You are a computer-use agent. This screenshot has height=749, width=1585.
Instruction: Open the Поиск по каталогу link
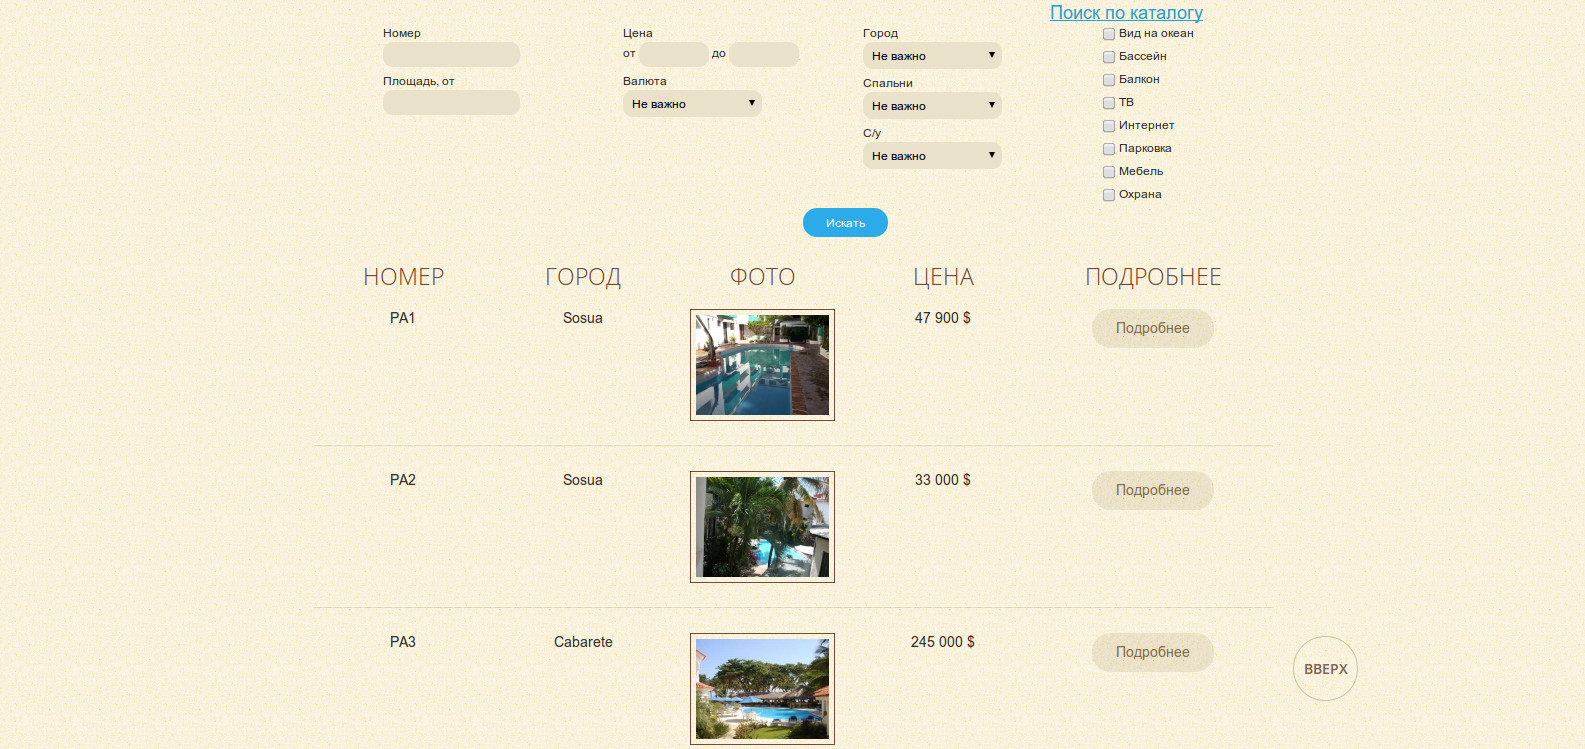click(x=1126, y=12)
